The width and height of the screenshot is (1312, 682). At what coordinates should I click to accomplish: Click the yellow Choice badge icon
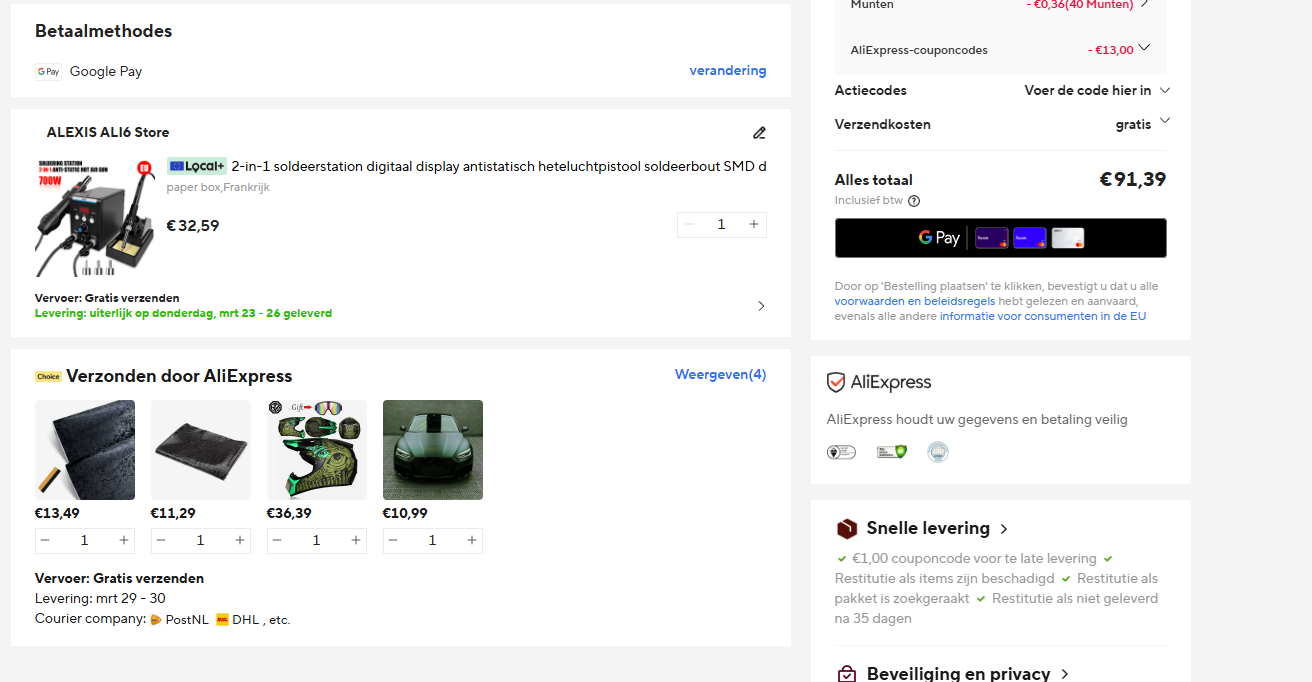[48, 377]
